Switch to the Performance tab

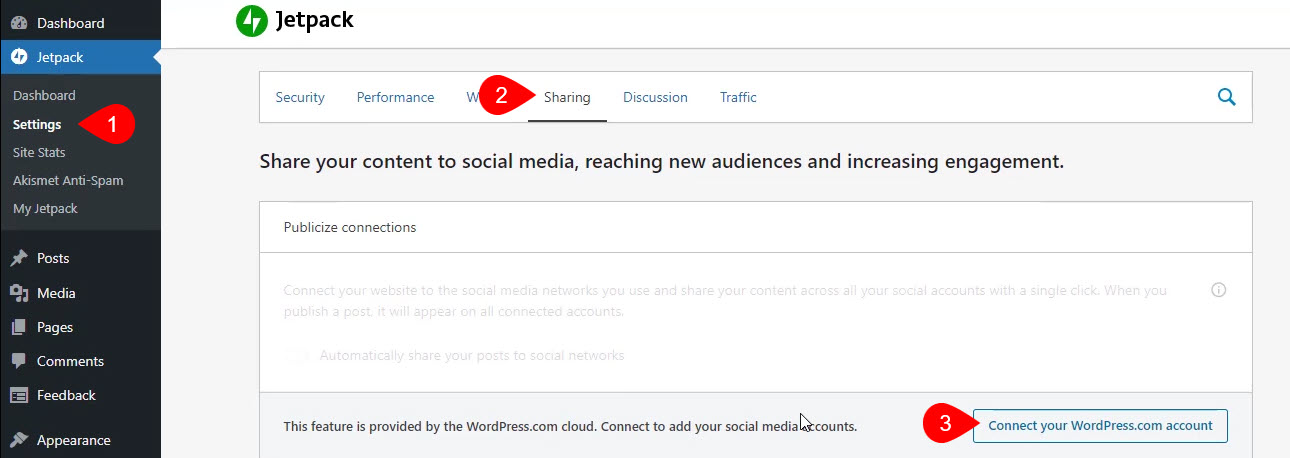coord(396,97)
